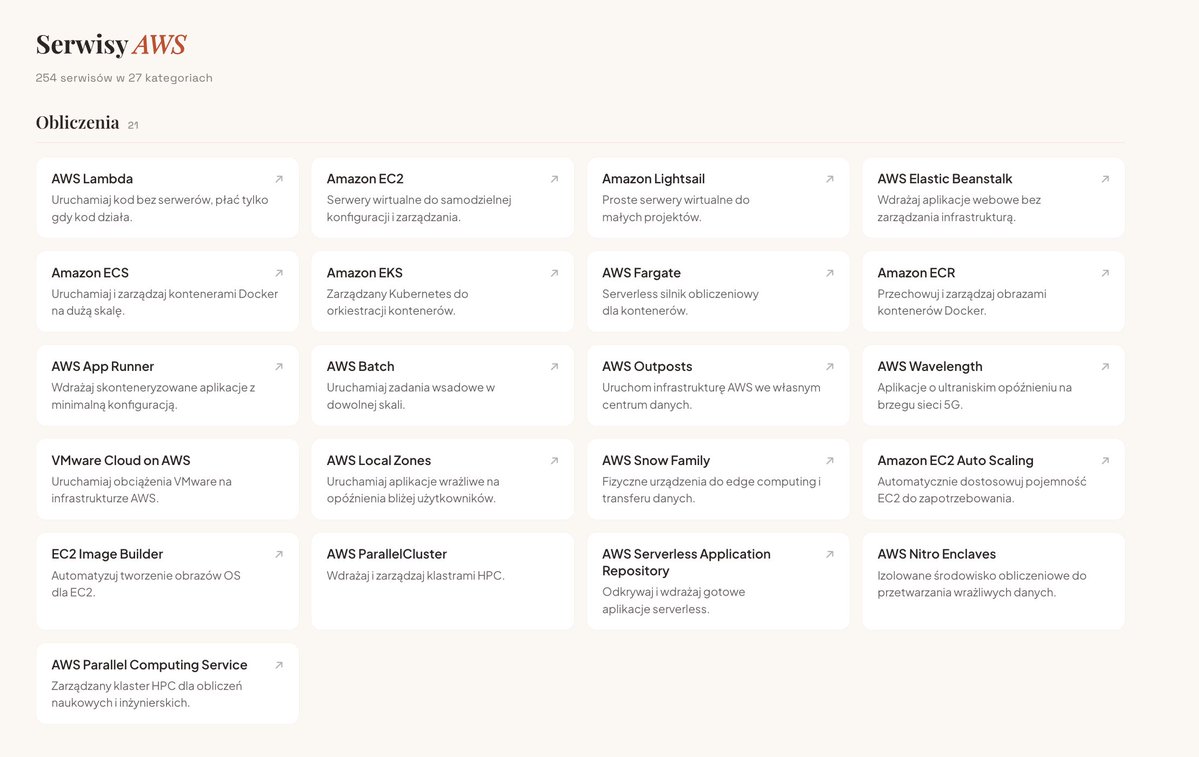The image size is (1199, 757).
Task: Click description 'Automatyzuj tworzenie obrazów OS'
Action: pyautogui.click(x=146, y=576)
